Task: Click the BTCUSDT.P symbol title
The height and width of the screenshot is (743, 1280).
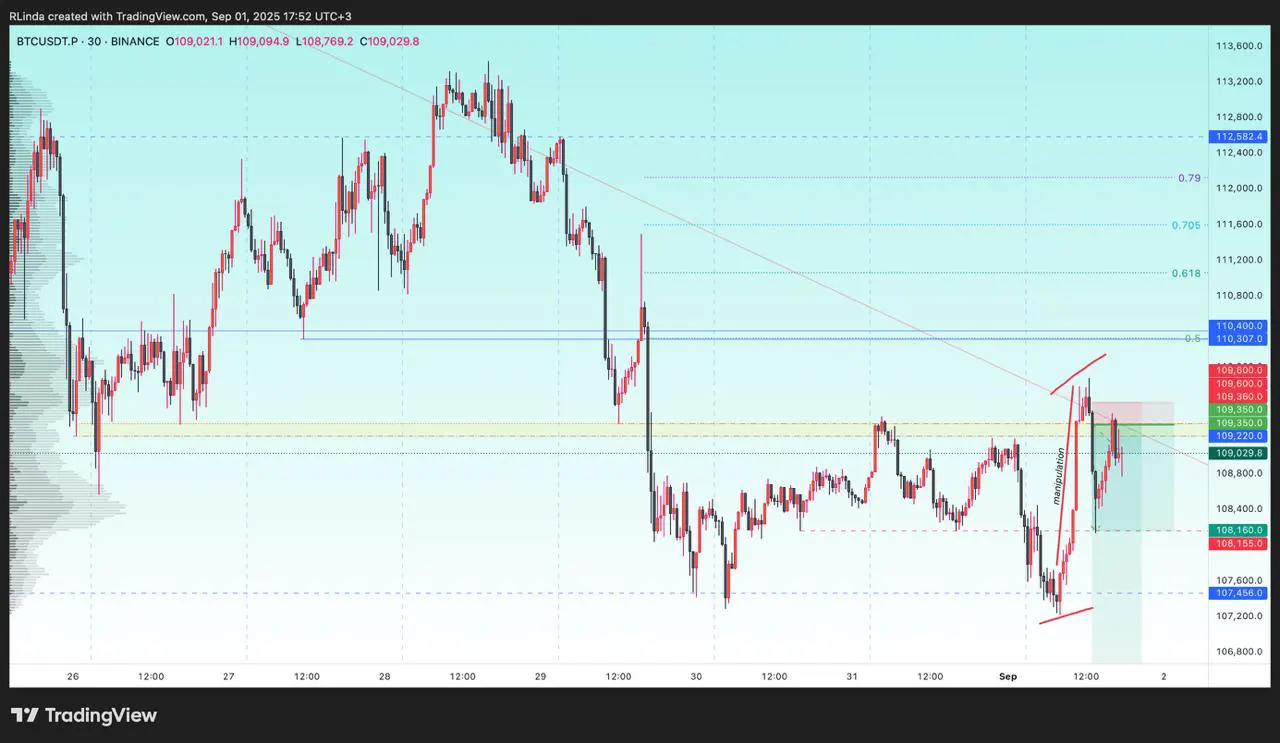Action: click(x=50, y=41)
